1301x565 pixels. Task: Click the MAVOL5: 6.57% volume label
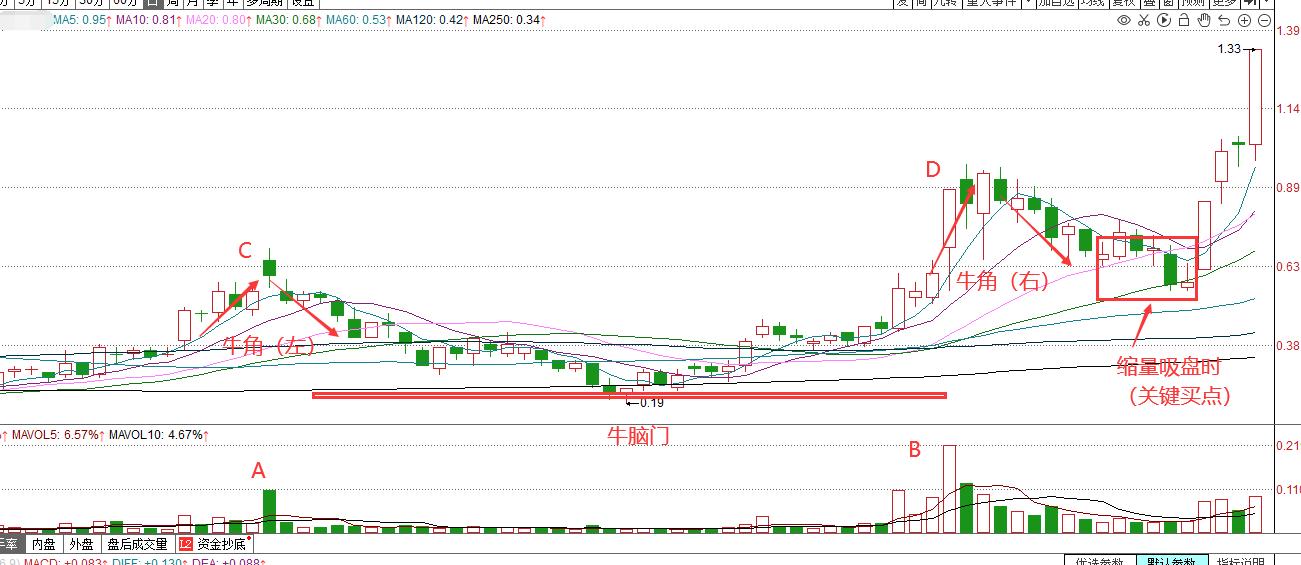click(53, 435)
